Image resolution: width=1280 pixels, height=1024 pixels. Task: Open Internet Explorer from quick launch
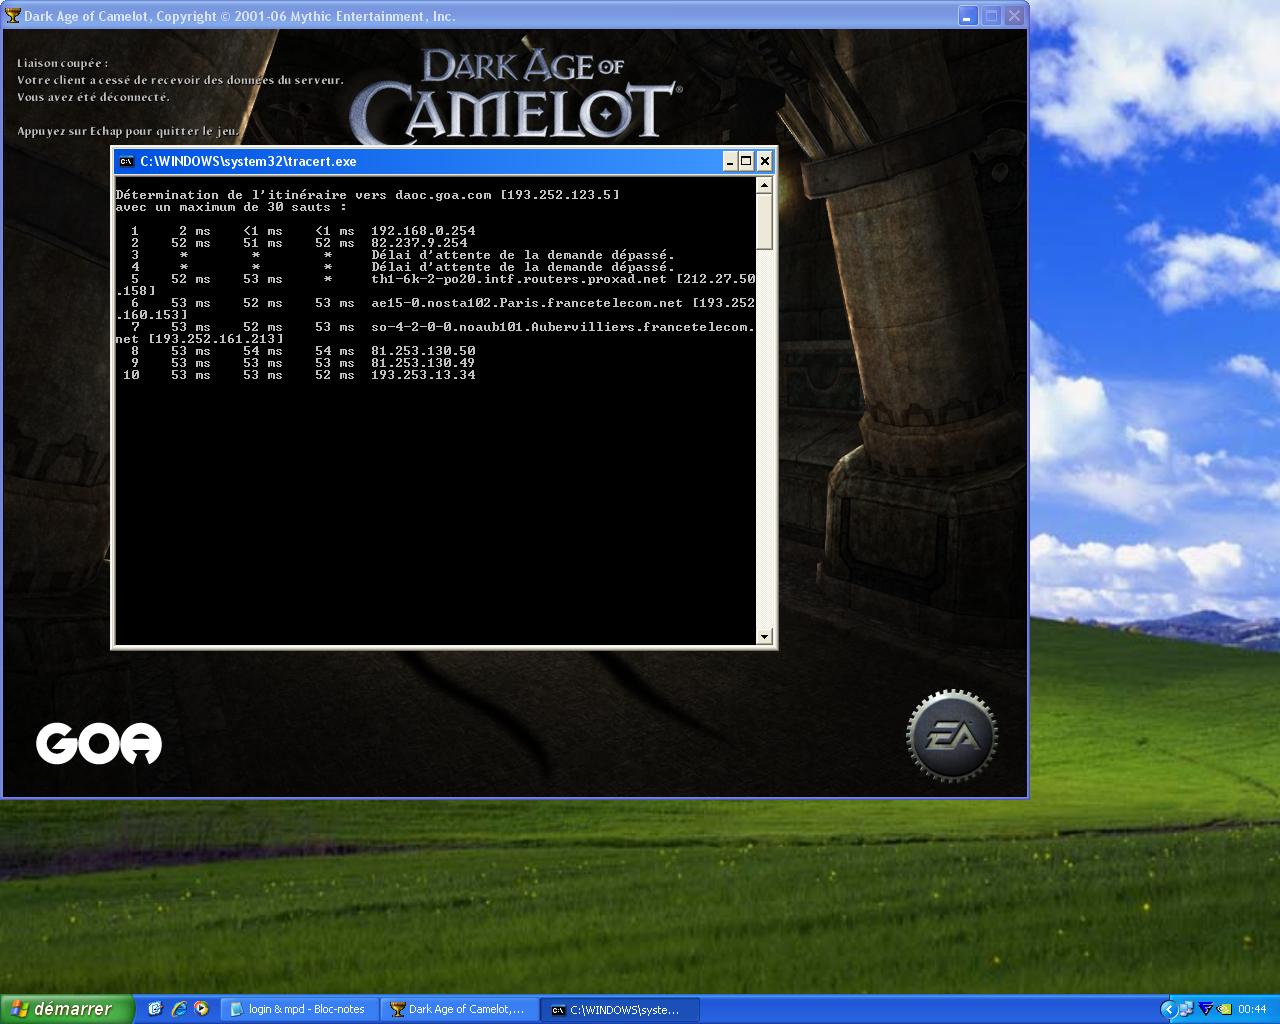[x=179, y=1009]
